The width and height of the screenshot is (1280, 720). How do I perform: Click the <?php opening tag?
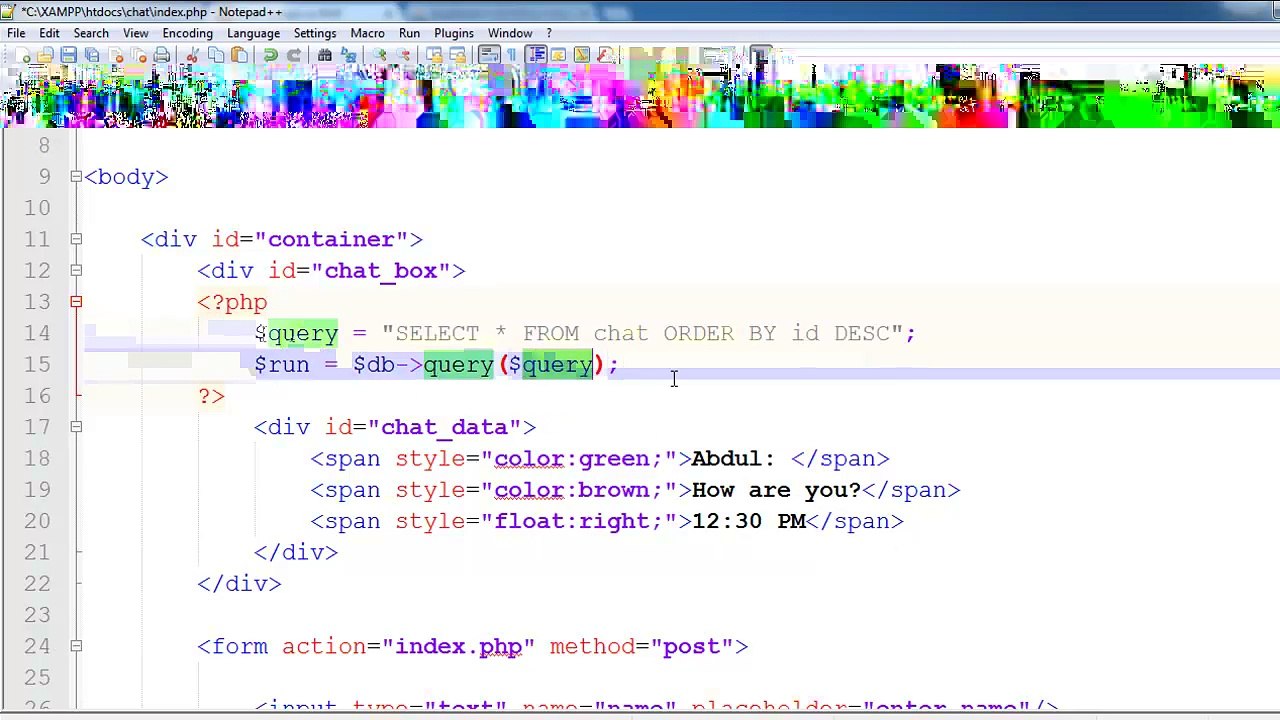tap(232, 302)
